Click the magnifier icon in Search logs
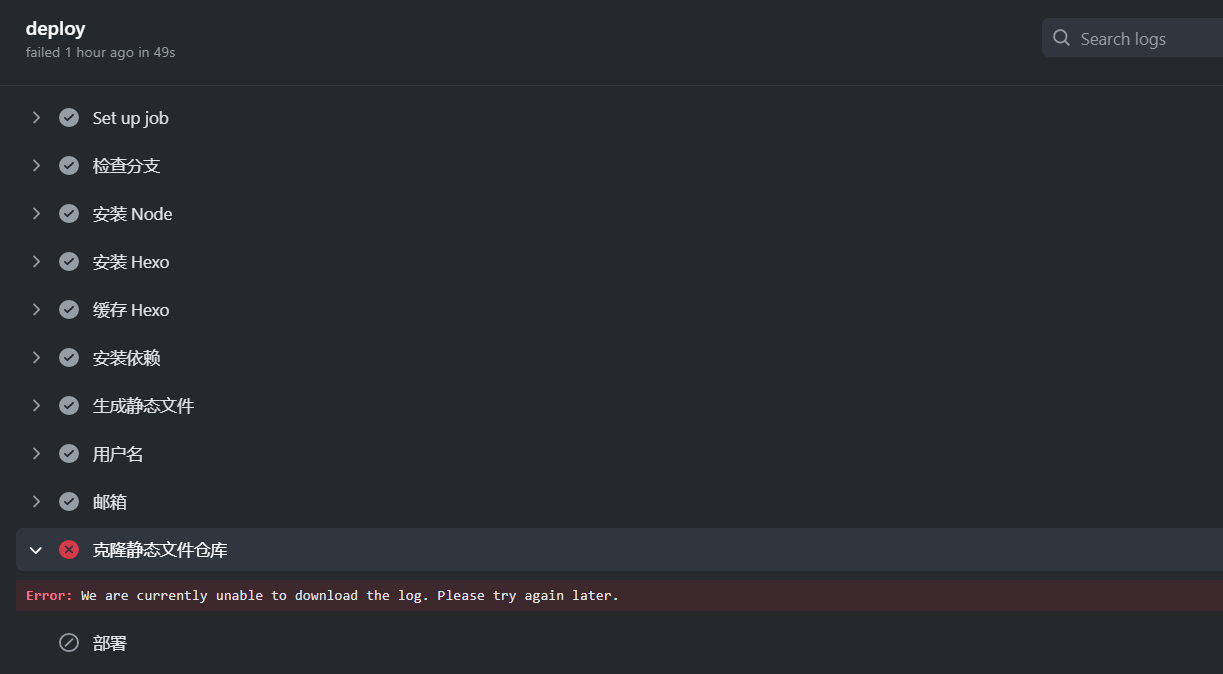Image resolution: width=1223 pixels, height=674 pixels. [x=1062, y=38]
